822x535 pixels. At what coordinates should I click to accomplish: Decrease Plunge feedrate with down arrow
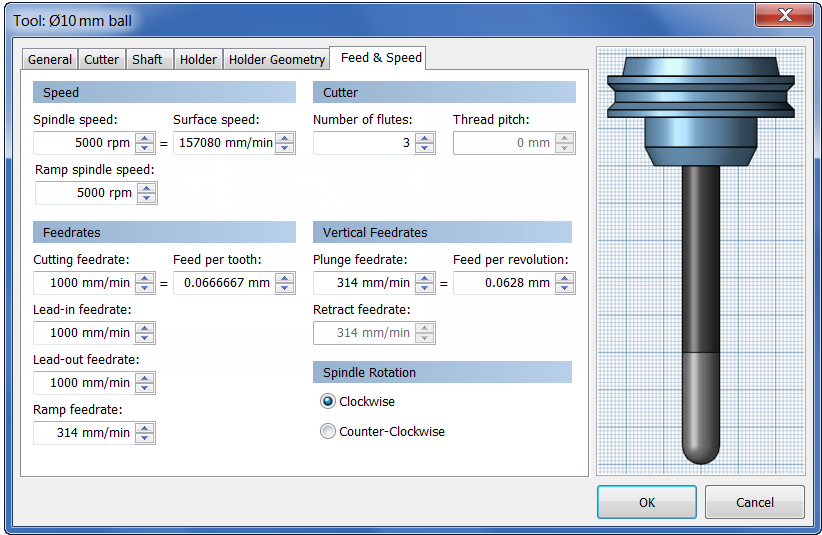click(x=425, y=288)
